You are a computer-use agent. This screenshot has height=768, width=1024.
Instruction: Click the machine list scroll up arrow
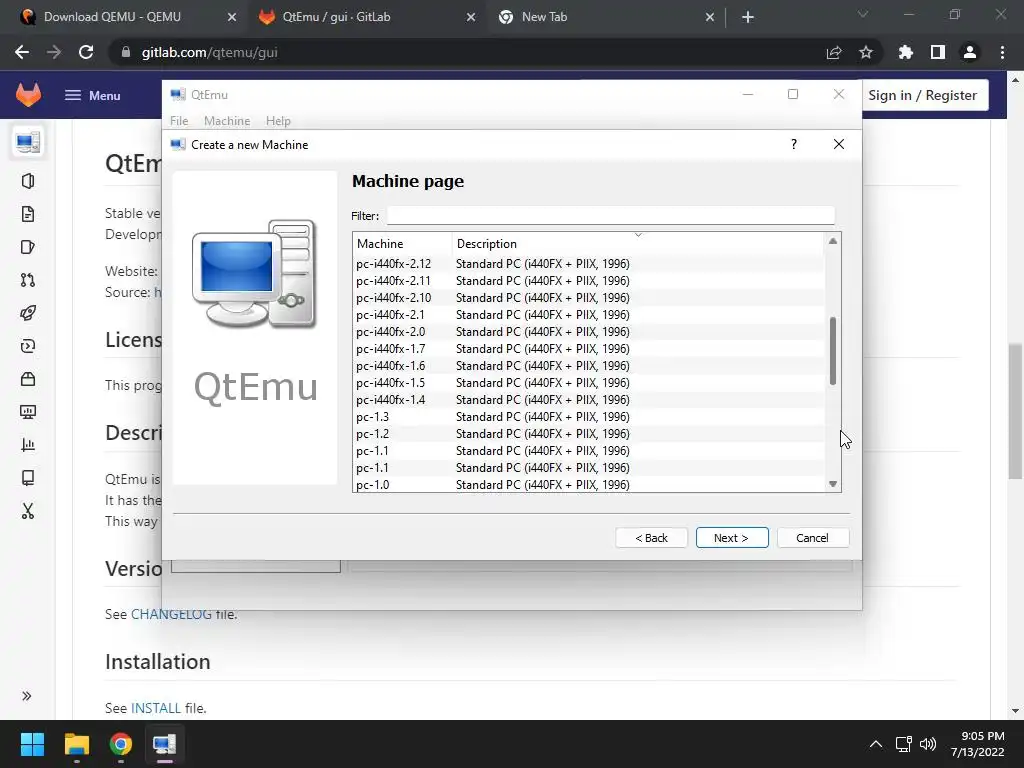pyautogui.click(x=833, y=241)
